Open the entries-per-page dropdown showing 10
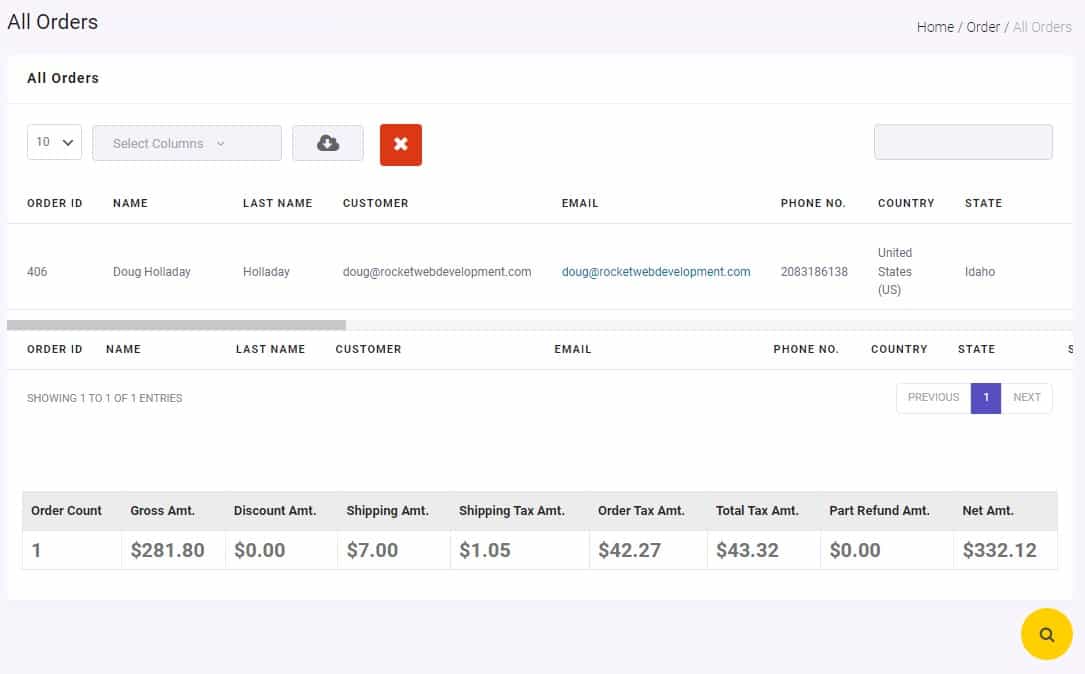 coord(54,142)
